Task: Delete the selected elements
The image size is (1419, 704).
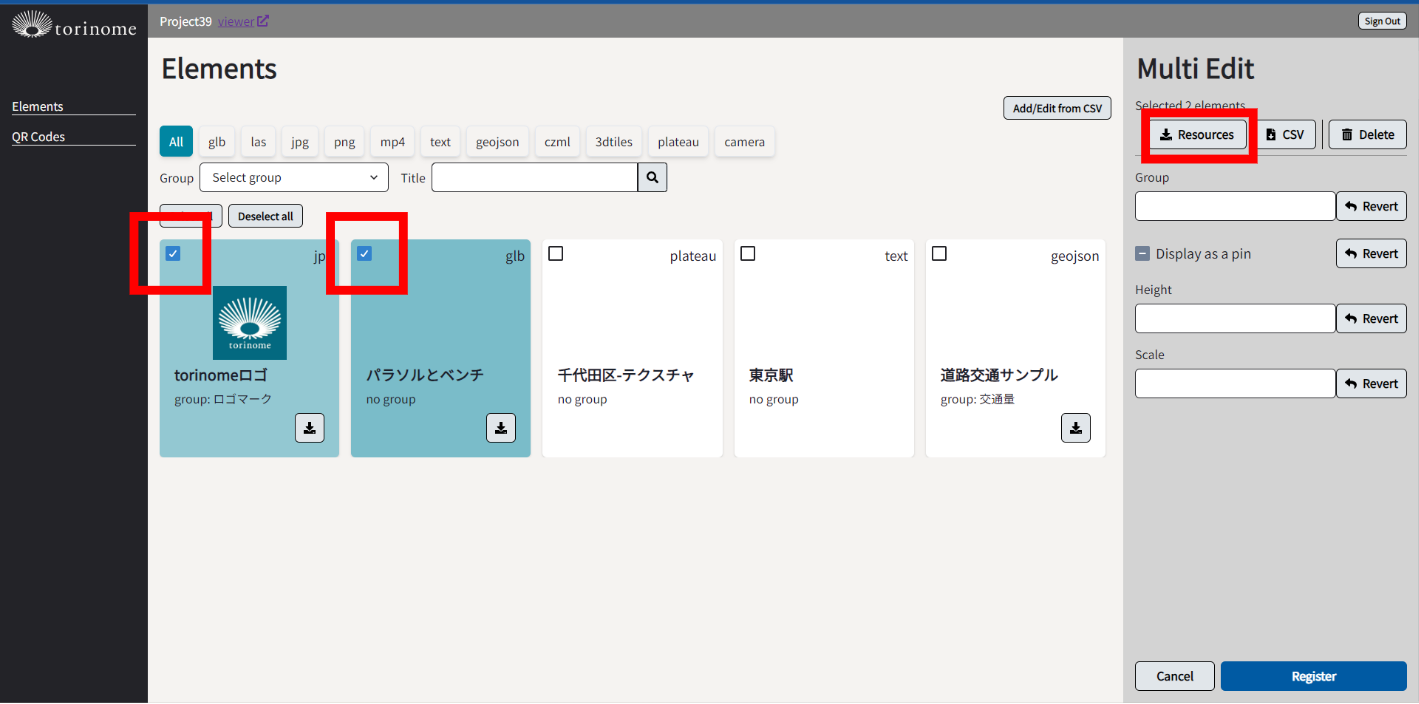Action: 1367,135
